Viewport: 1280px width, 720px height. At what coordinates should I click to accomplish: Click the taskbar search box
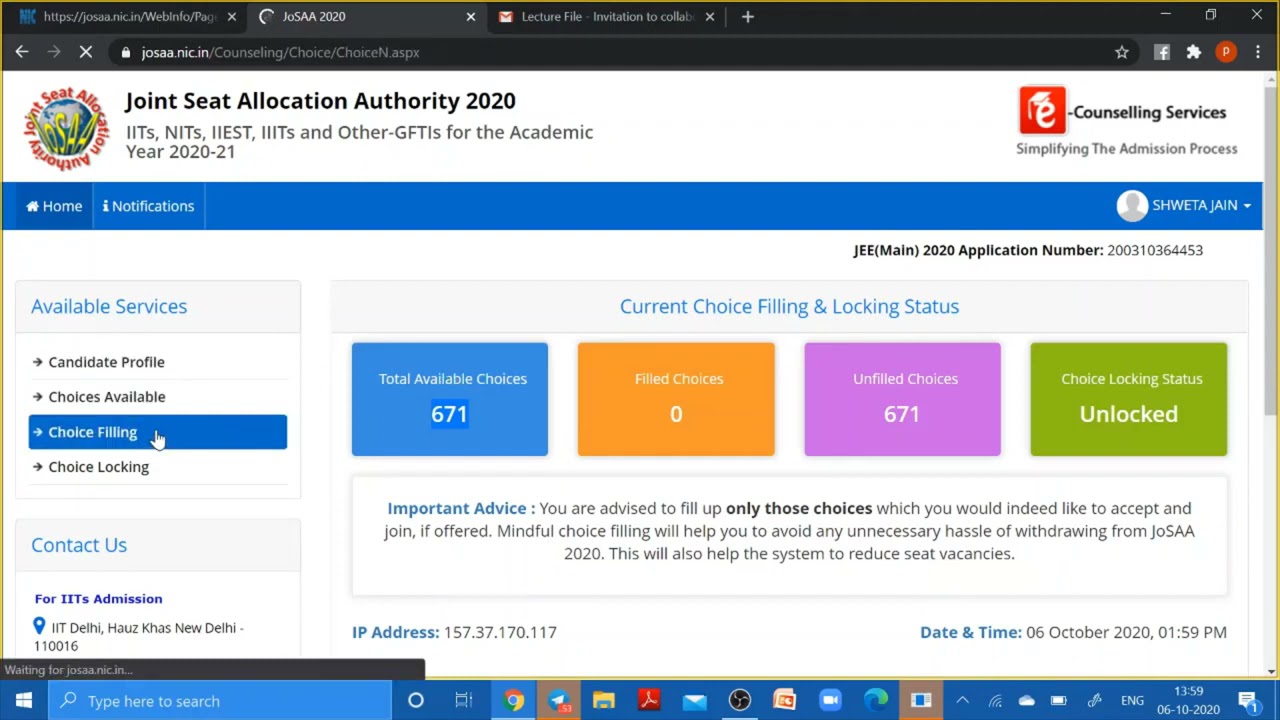(x=220, y=701)
